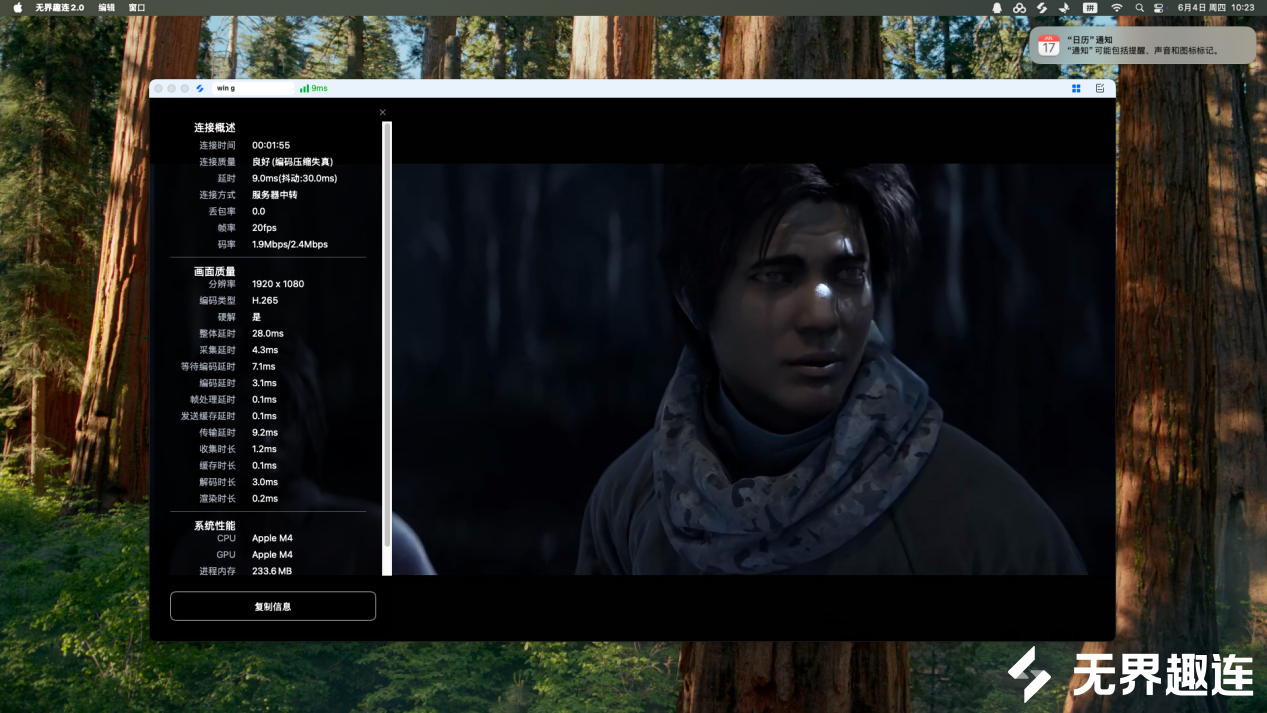Click the green 9ms signal strength indicator
The width and height of the screenshot is (1267, 713).
[x=313, y=88]
